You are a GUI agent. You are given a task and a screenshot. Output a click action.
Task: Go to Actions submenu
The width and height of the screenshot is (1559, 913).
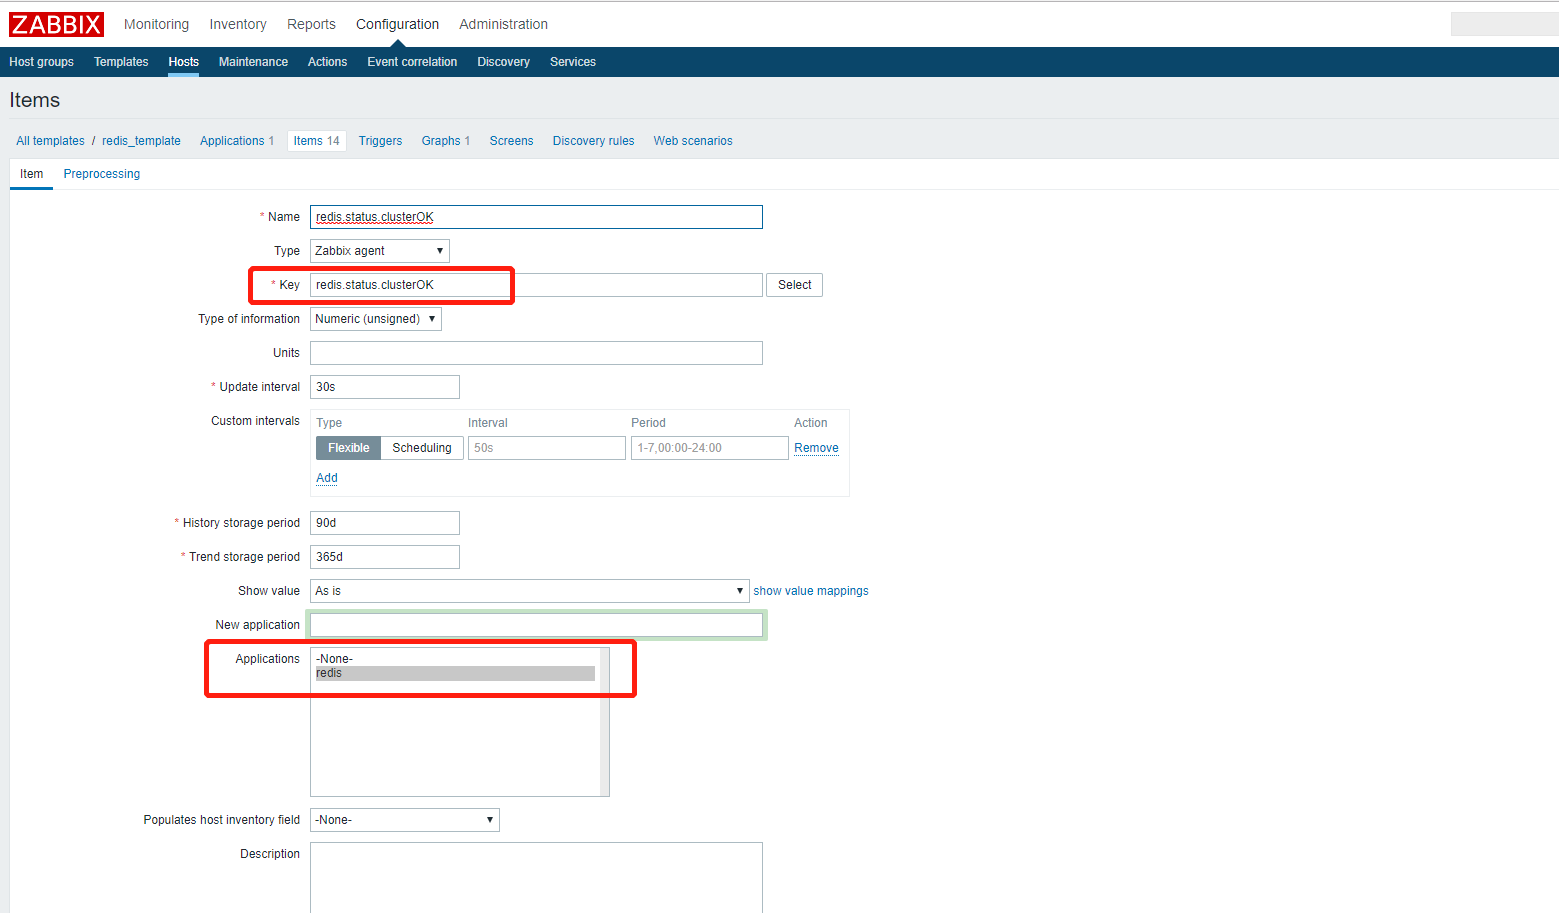pos(327,62)
